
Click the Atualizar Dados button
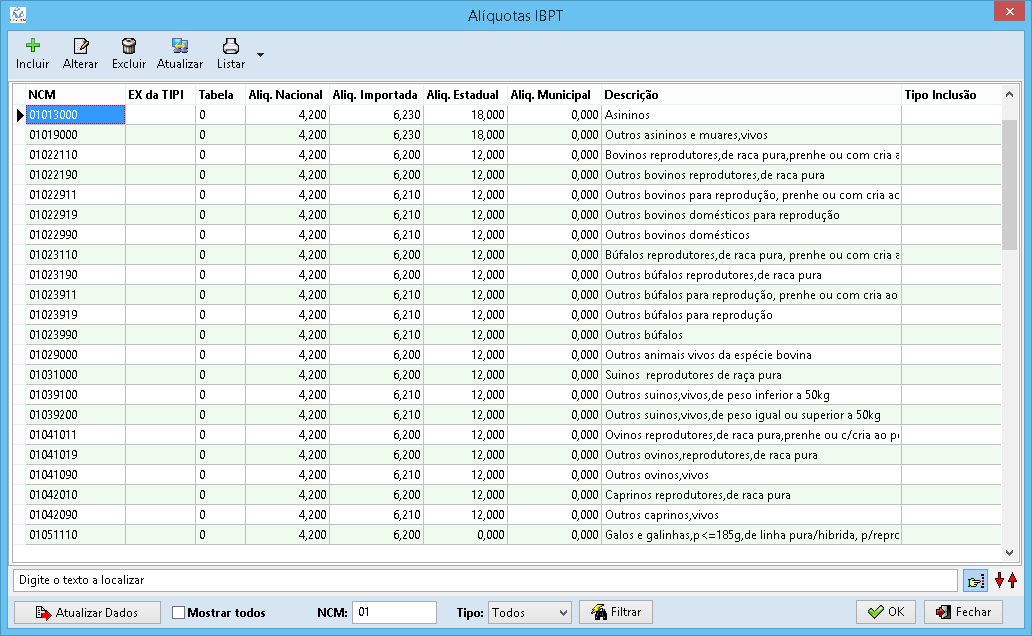[87, 612]
